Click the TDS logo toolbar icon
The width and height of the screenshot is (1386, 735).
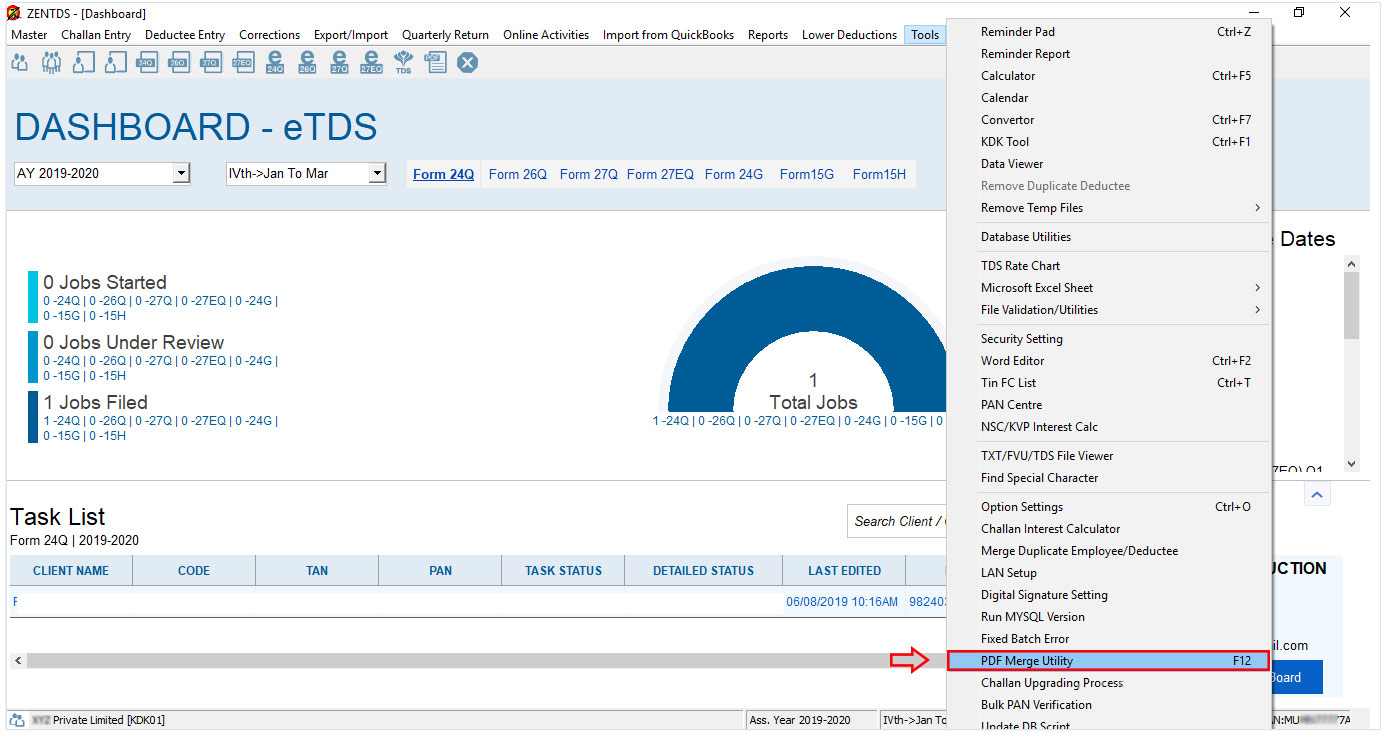coord(403,63)
